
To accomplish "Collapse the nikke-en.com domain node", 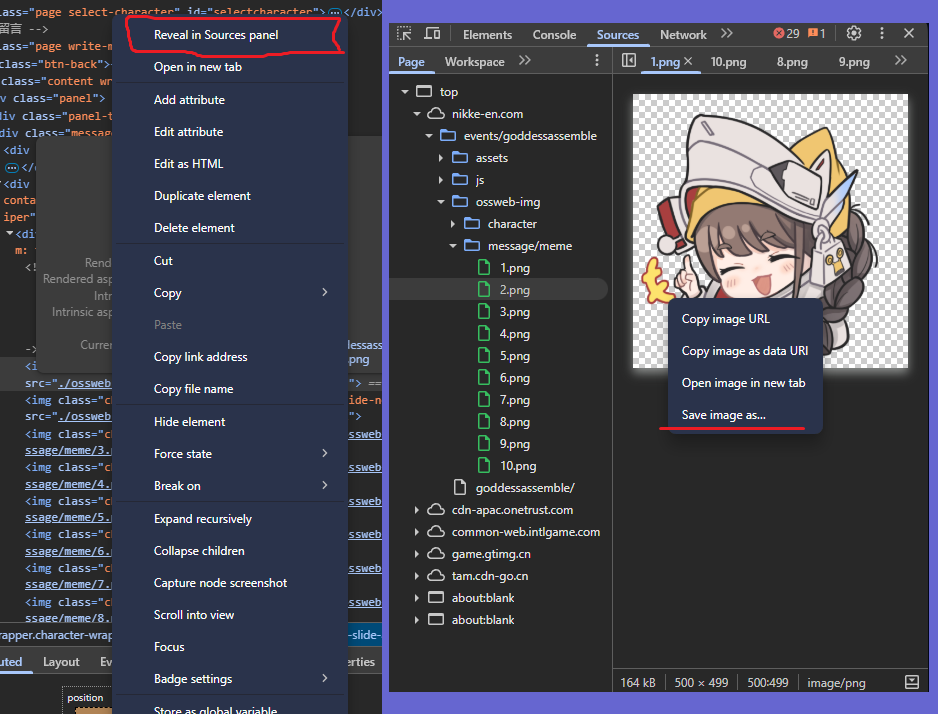I will pyautogui.click(x=417, y=114).
